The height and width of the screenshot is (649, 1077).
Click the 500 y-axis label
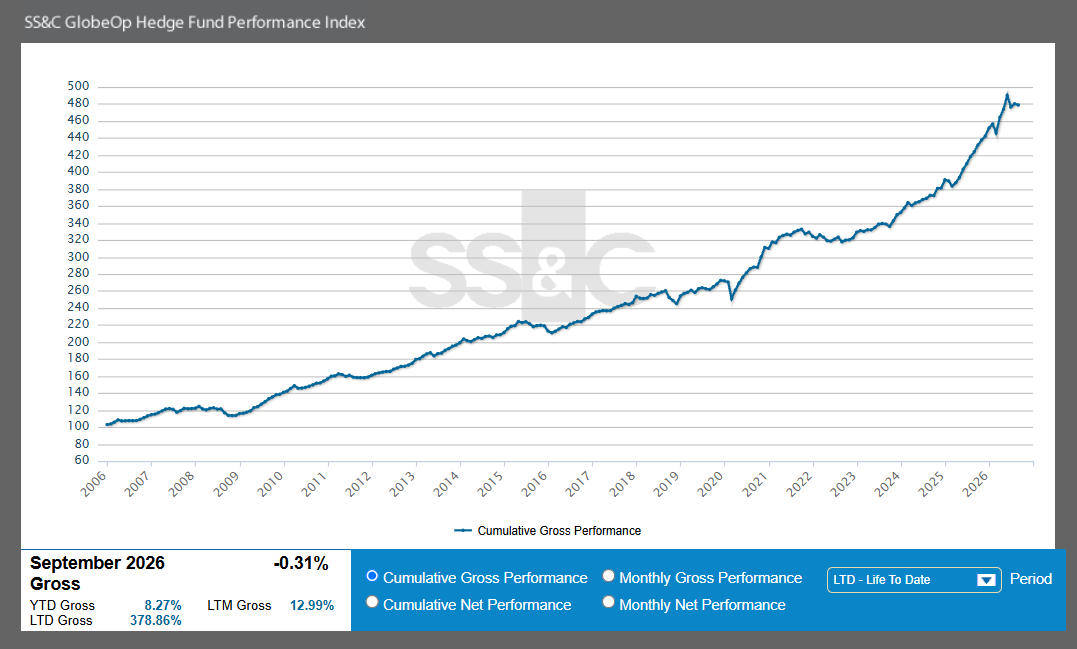tap(78, 86)
